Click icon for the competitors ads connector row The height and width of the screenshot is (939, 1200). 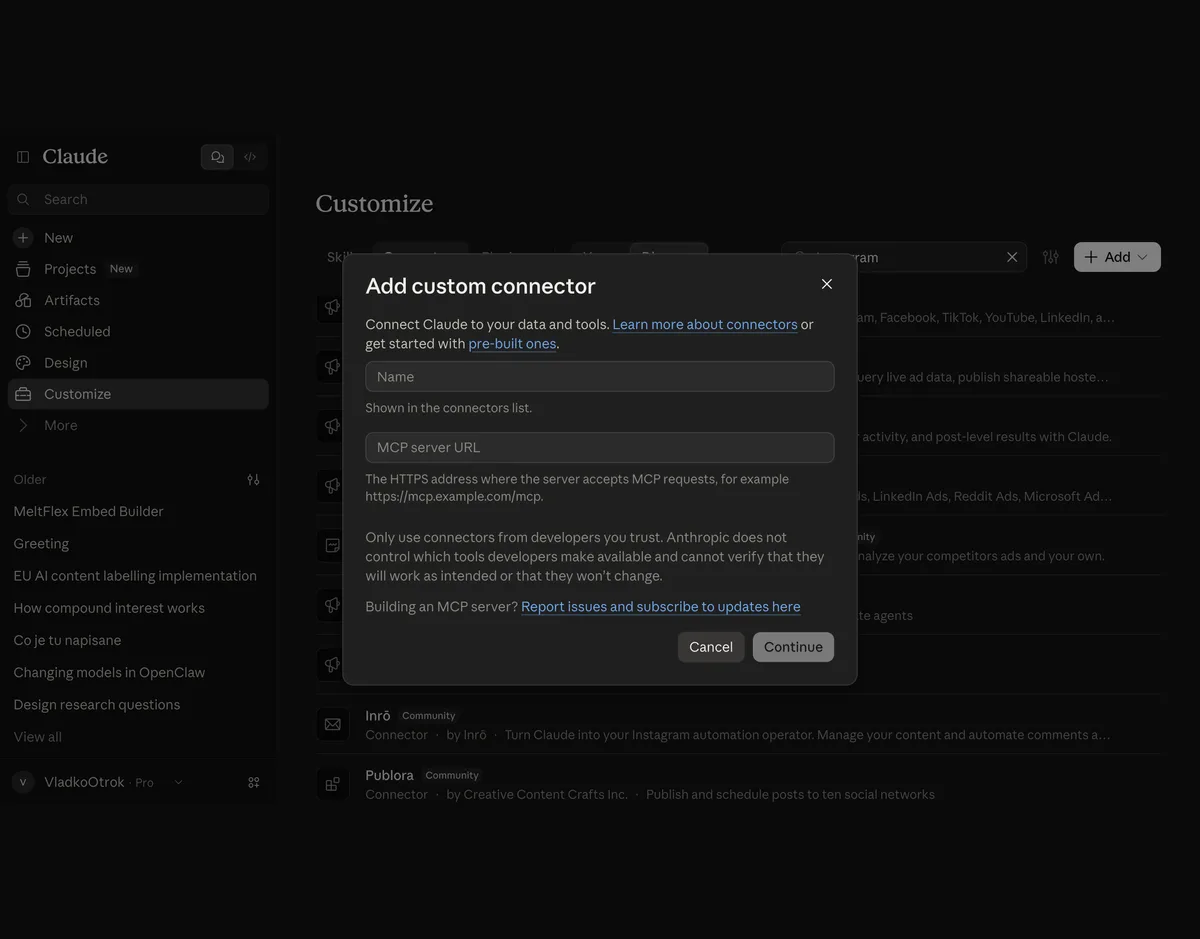coord(333,545)
